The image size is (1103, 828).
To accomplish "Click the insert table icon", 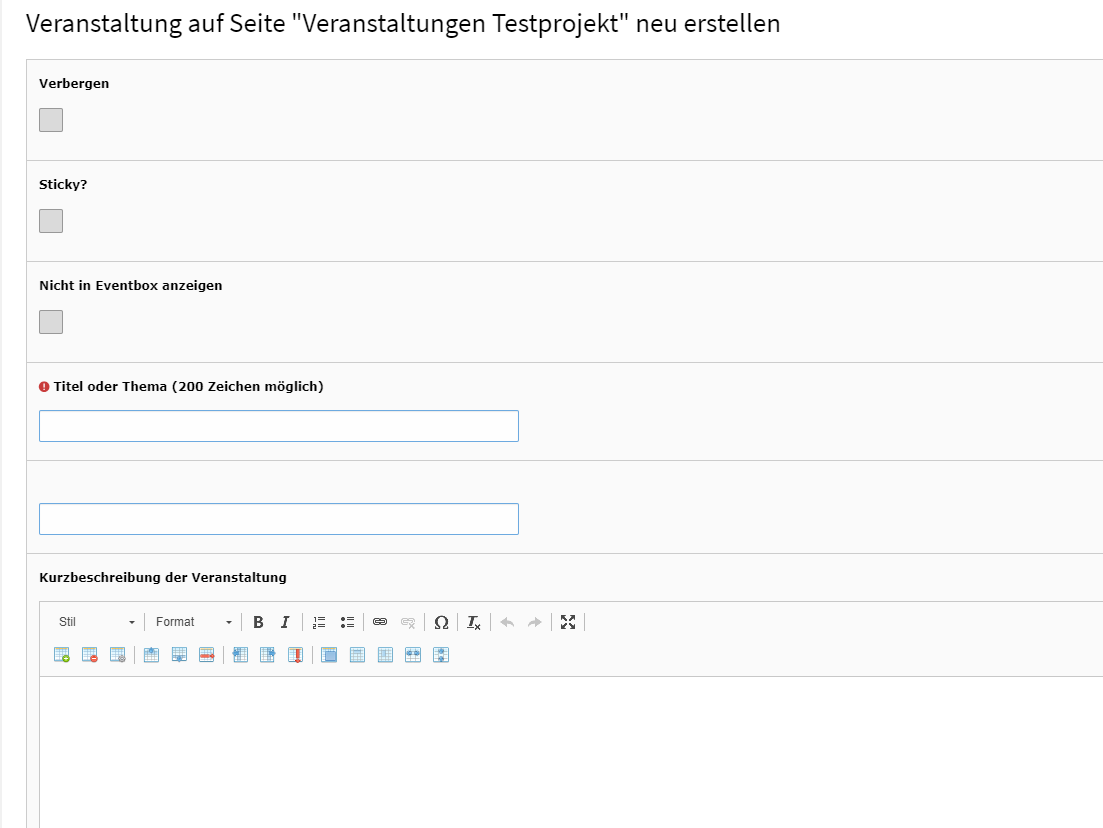I will coord(62,655).
